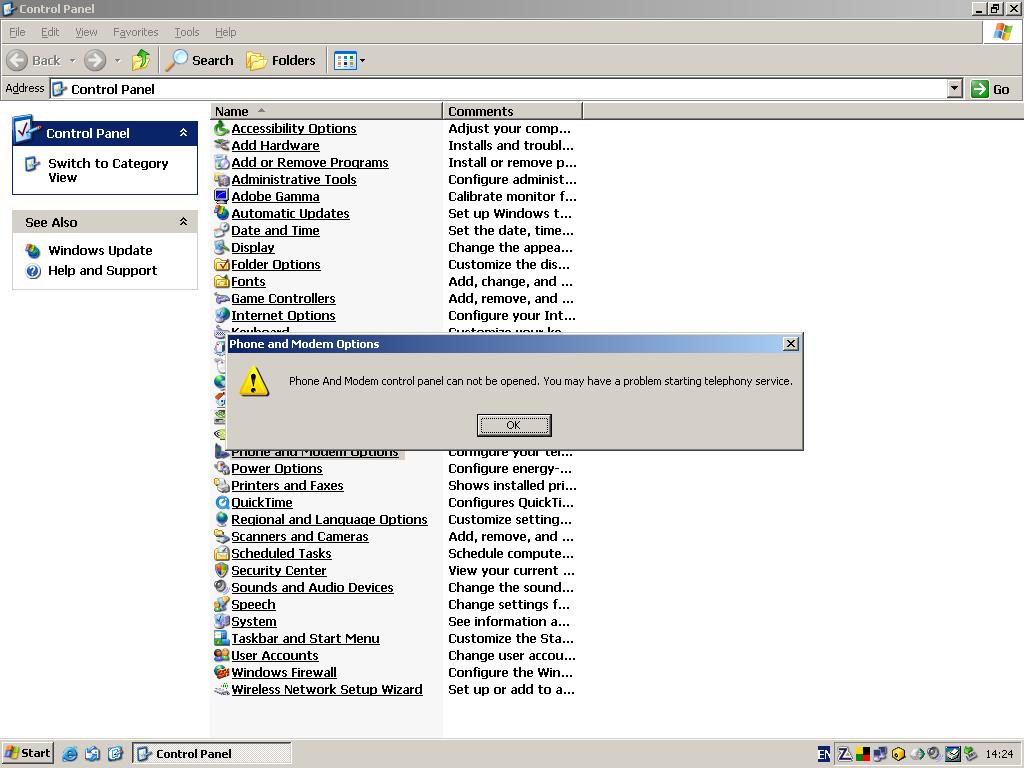This screenshot has width=1024, height=768.
Task: Click the Administrative Tools icon
Action: point(222,180)
